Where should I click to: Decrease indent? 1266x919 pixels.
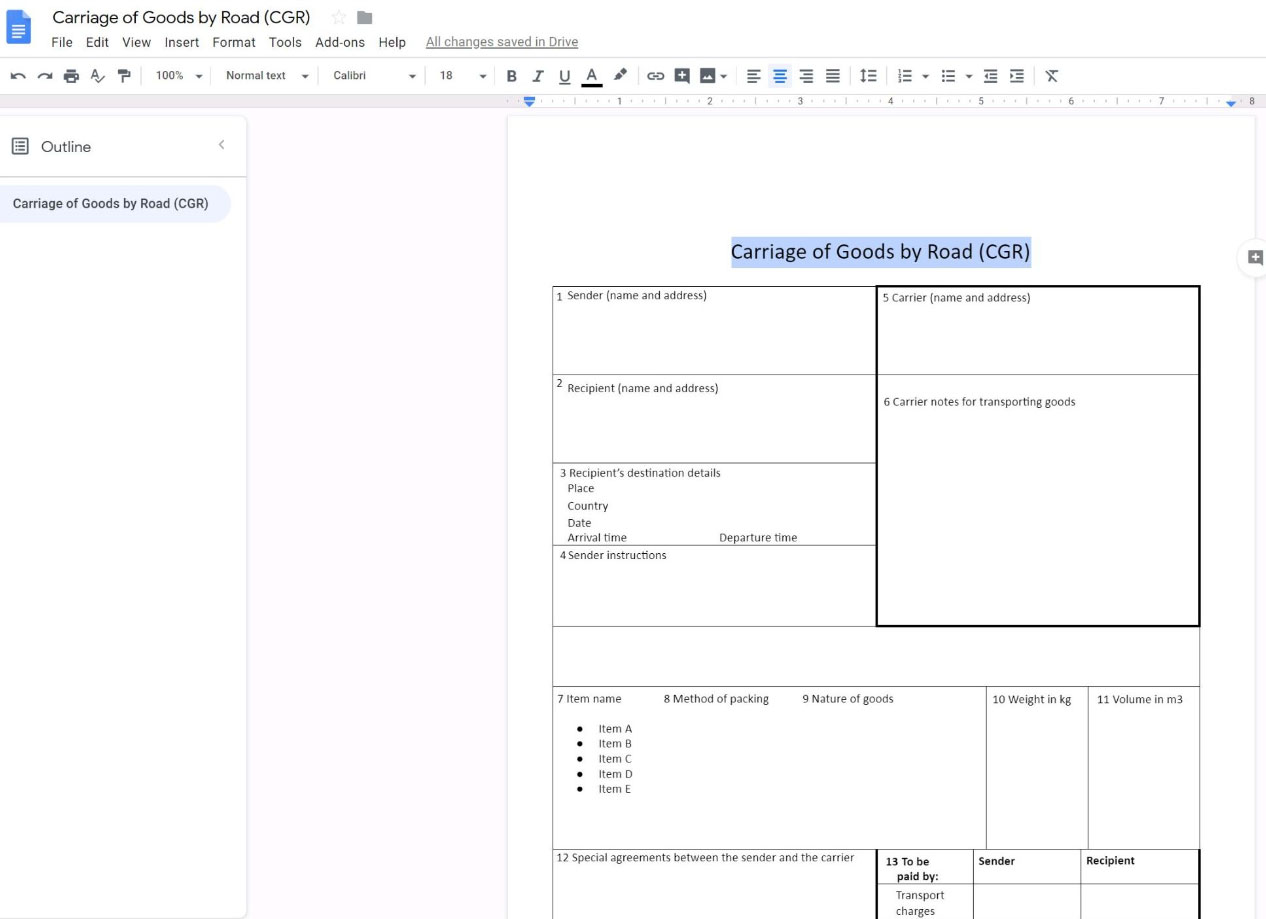pyautogui.click(x=990, y=76)
